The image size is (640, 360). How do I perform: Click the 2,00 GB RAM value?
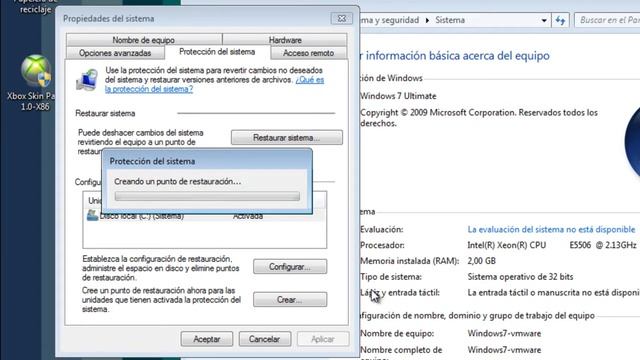(482, 261)
